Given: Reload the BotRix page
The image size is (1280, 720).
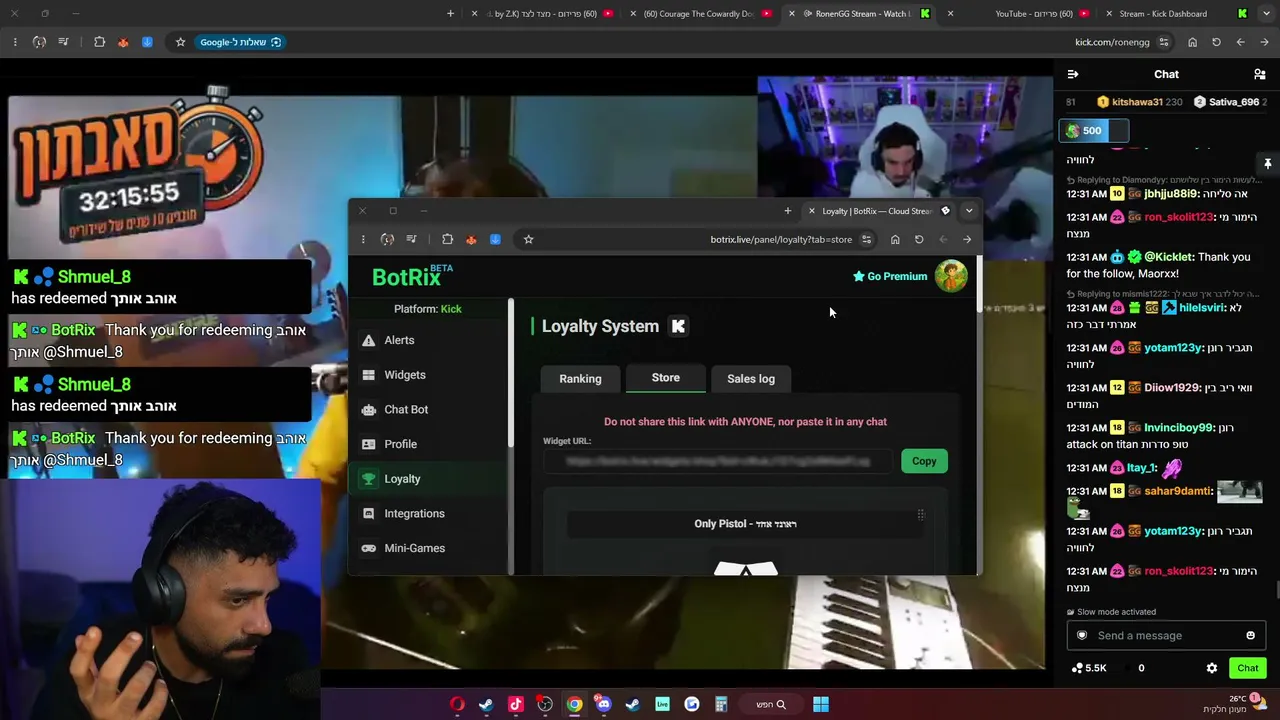Looking at the screenshot, I should [x=919, y=239].
